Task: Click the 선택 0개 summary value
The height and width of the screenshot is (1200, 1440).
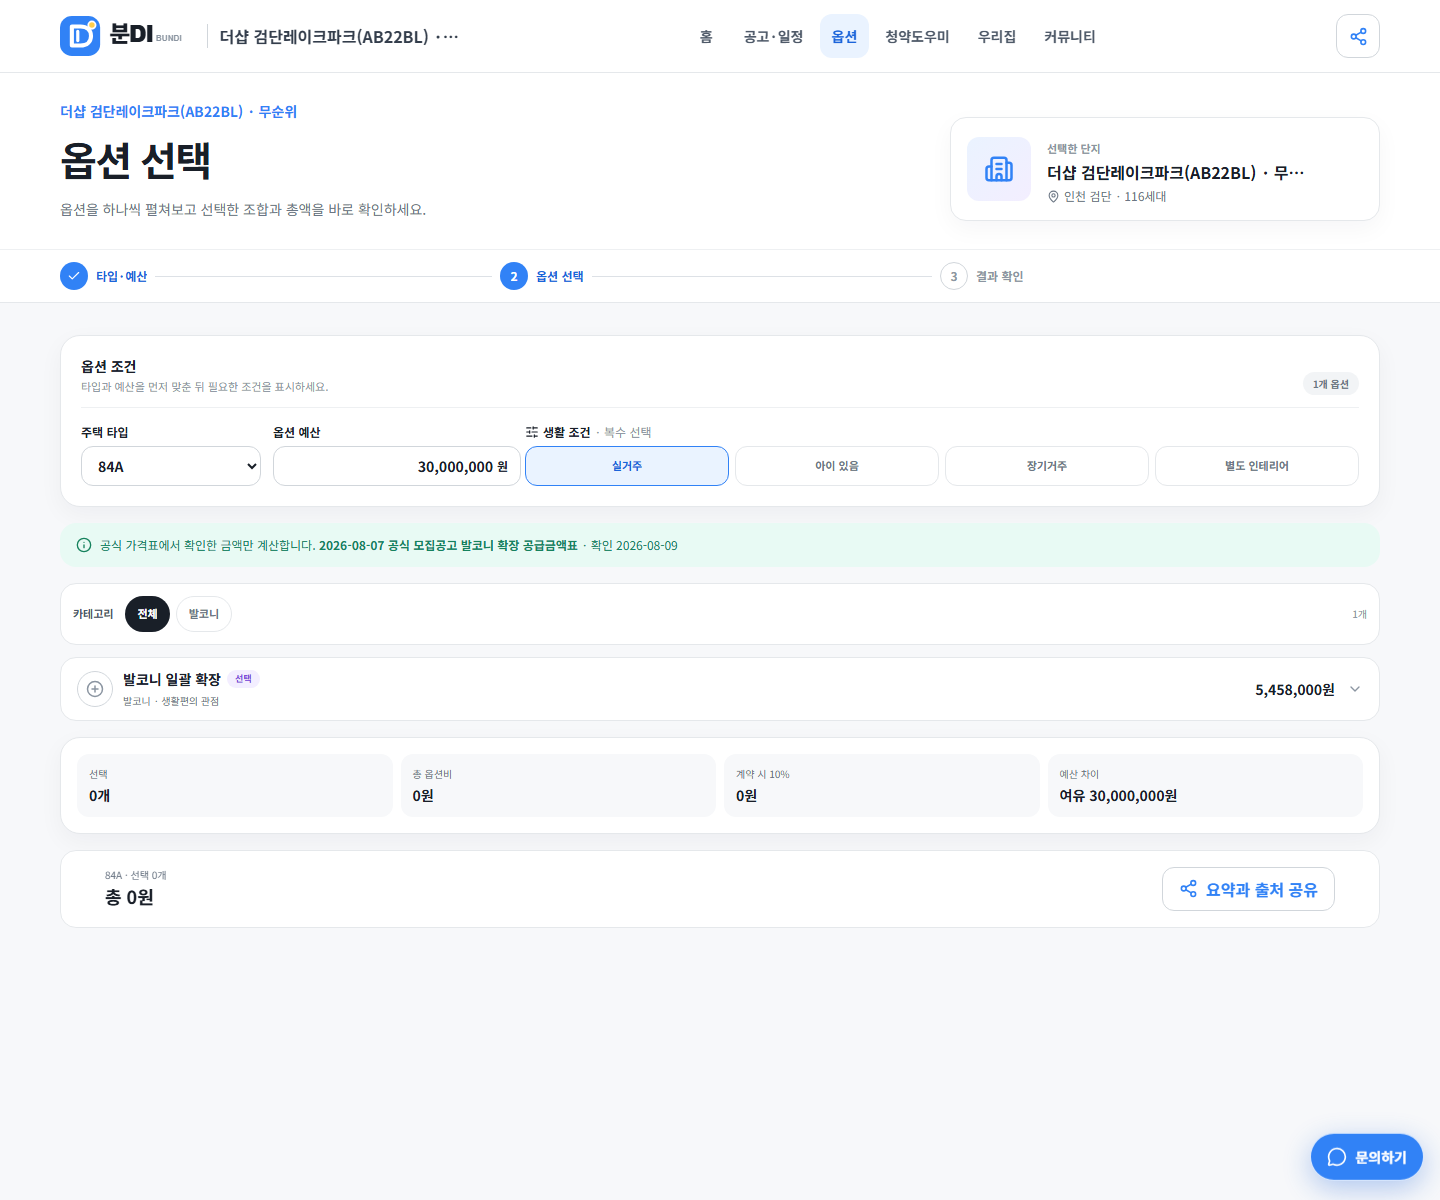Action: point(99,796)
